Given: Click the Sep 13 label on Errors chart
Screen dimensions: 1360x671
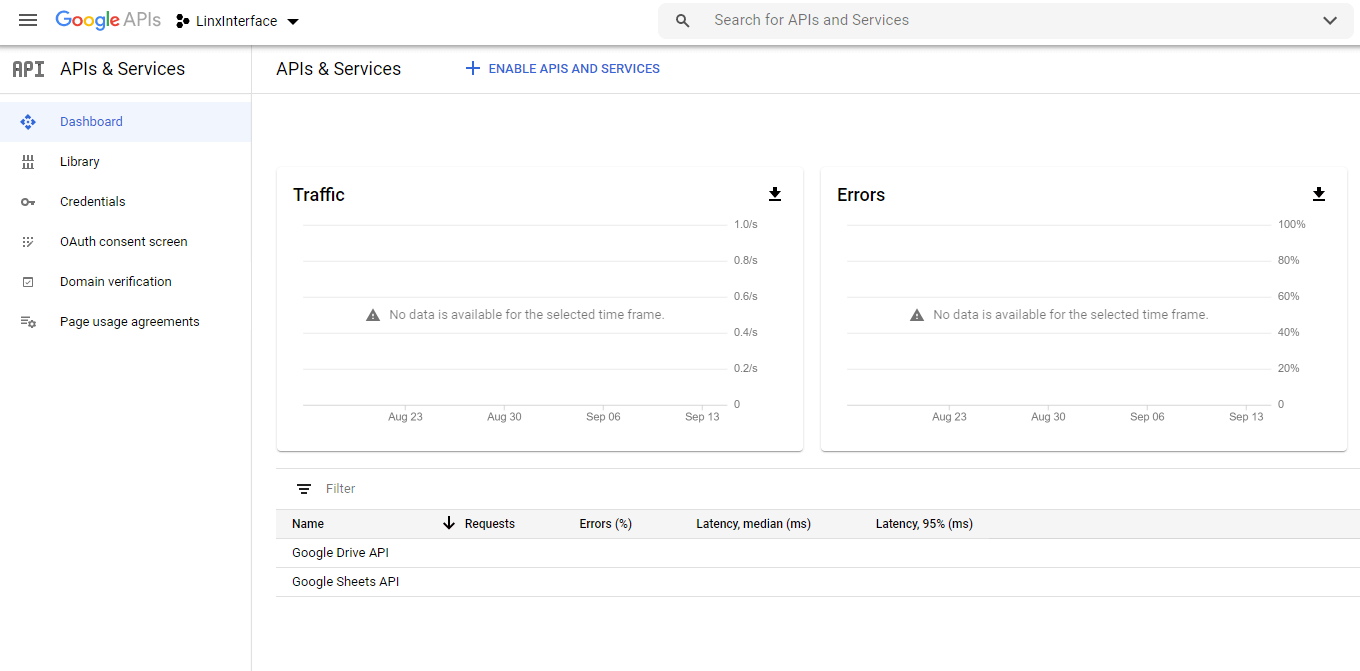Looking at the screenshot, I should tap(1246, 417).
